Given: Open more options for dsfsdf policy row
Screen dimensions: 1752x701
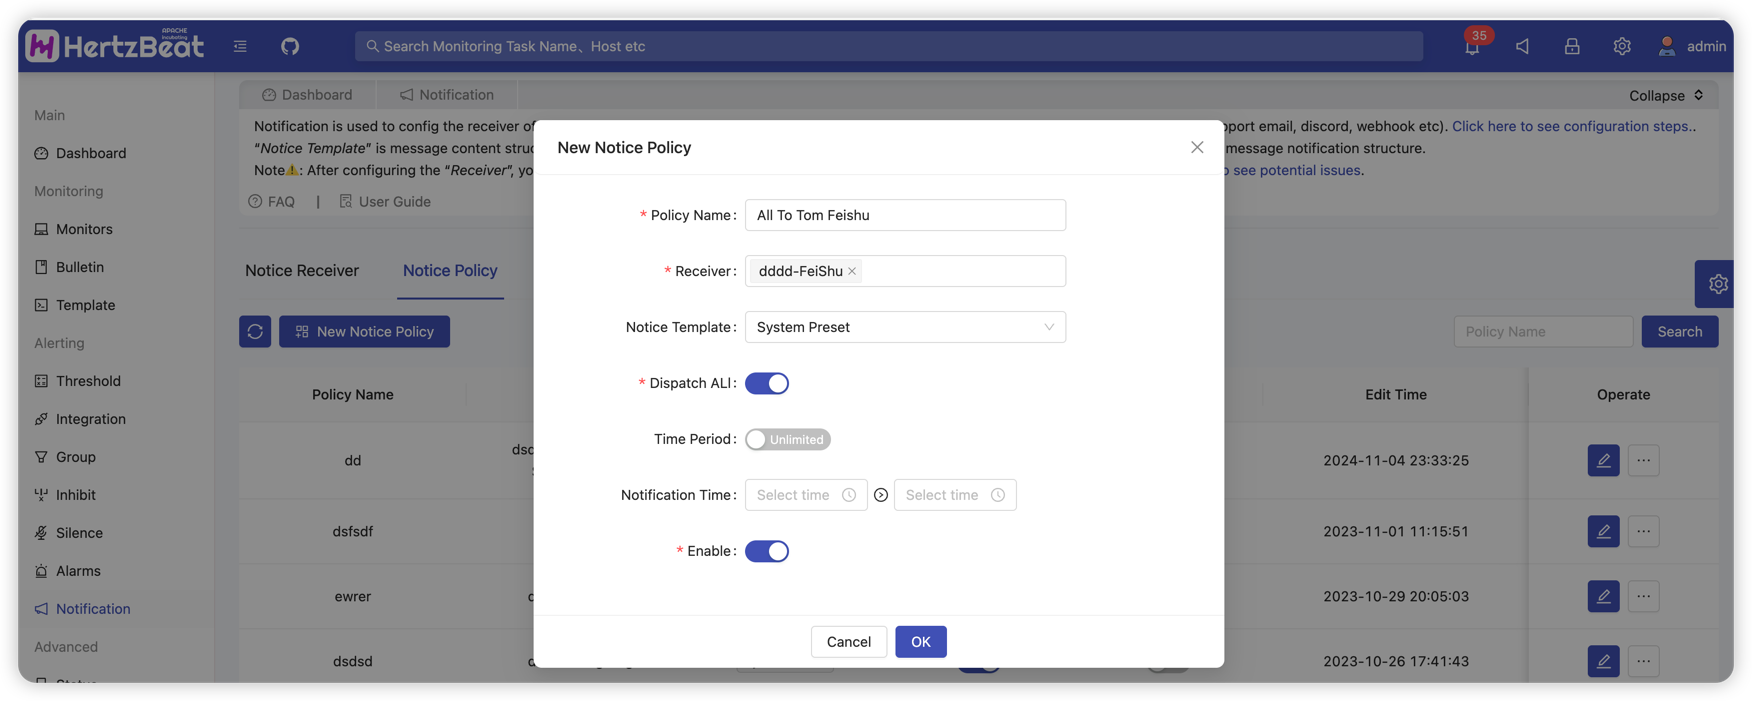Looking at the screenshot, I should coord(1643,531).
